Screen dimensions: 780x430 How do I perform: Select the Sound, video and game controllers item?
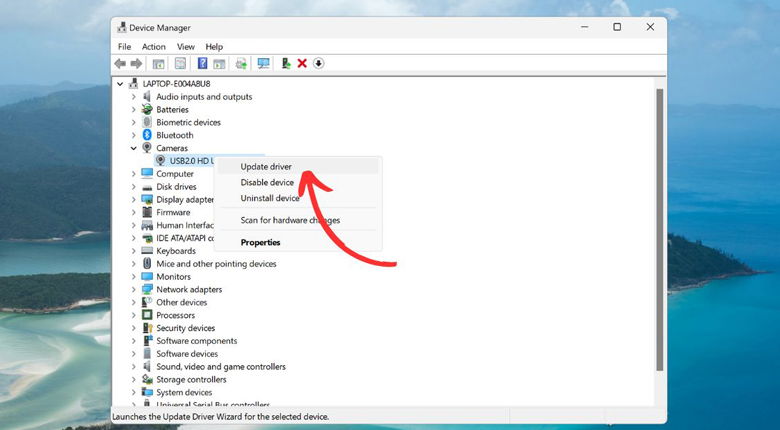[x=220, y=367]
